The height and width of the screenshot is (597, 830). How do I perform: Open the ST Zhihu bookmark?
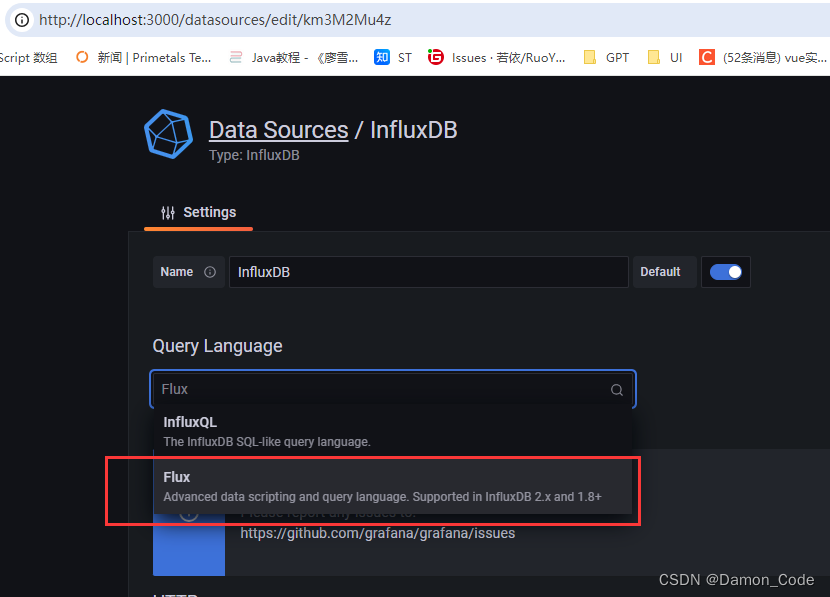(393, 57)
